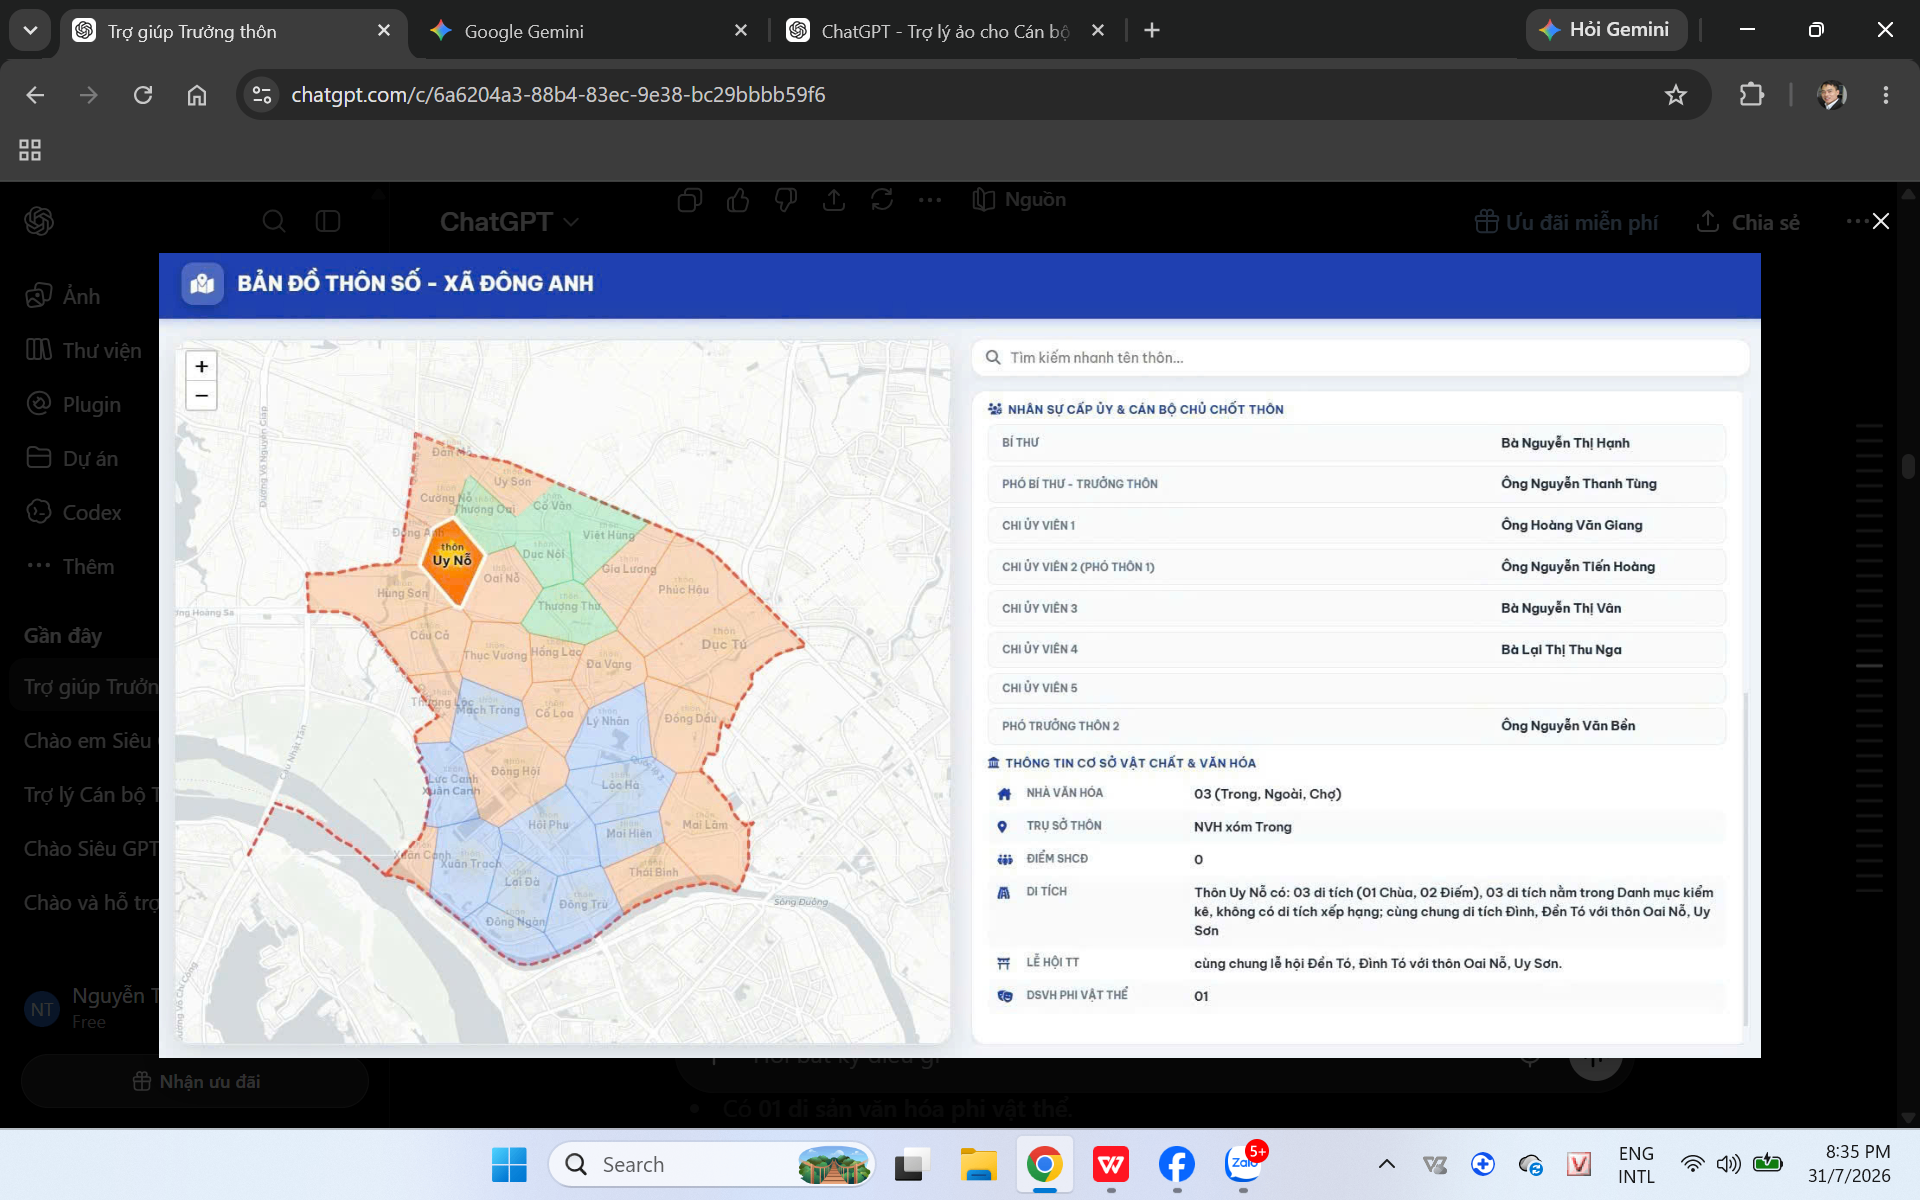Image resolution: width=1920 pixels, height=1200 pixels.
Task: Zoom in on the map
Action: tap(201, 366)
